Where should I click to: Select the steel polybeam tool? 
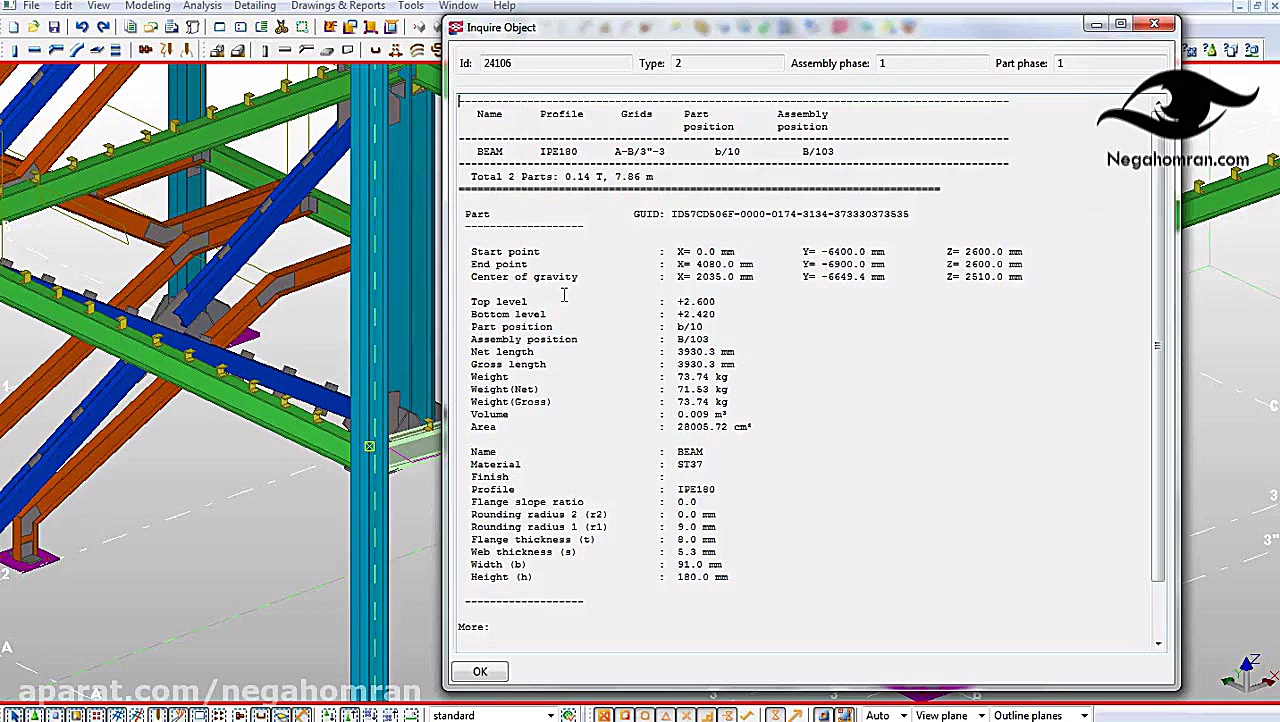[56, 50]
